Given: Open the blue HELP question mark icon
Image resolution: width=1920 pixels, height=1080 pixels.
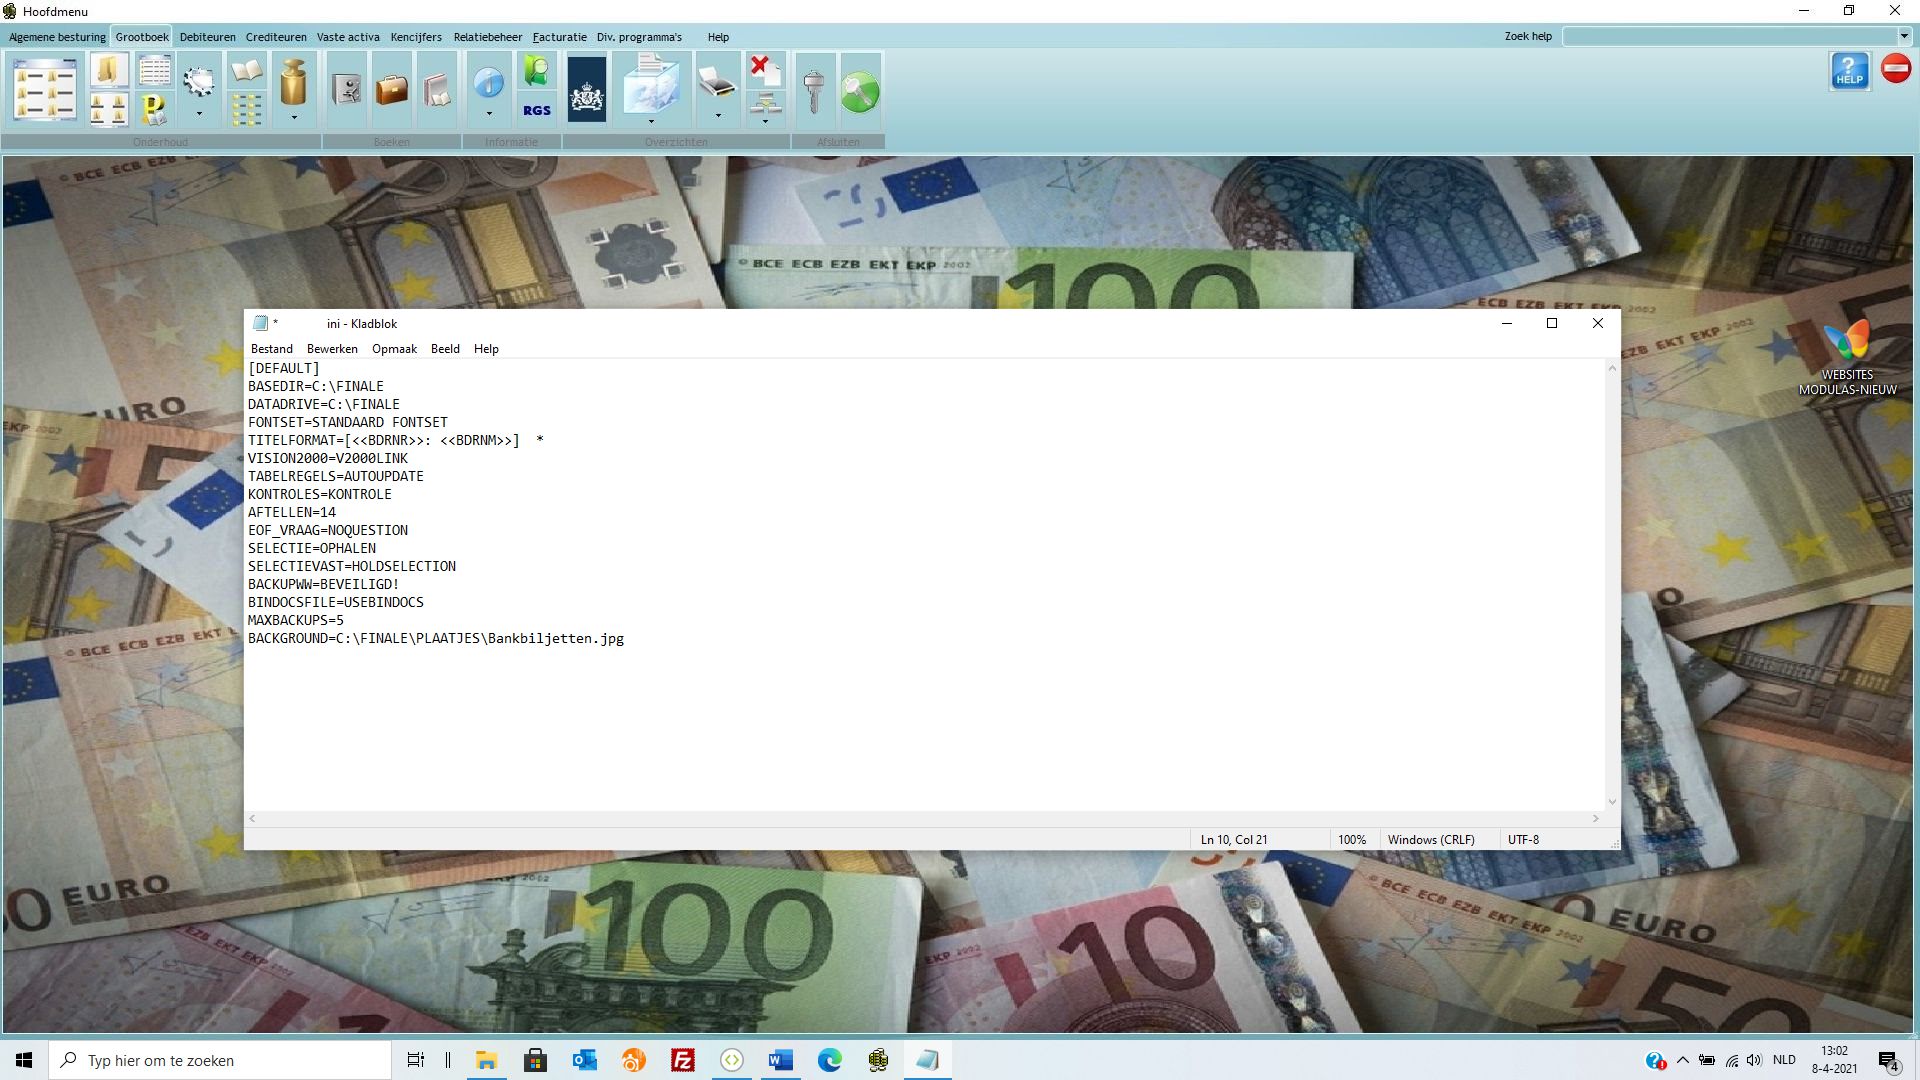Looking at the screenshot, I should (x=1850, y=71).
